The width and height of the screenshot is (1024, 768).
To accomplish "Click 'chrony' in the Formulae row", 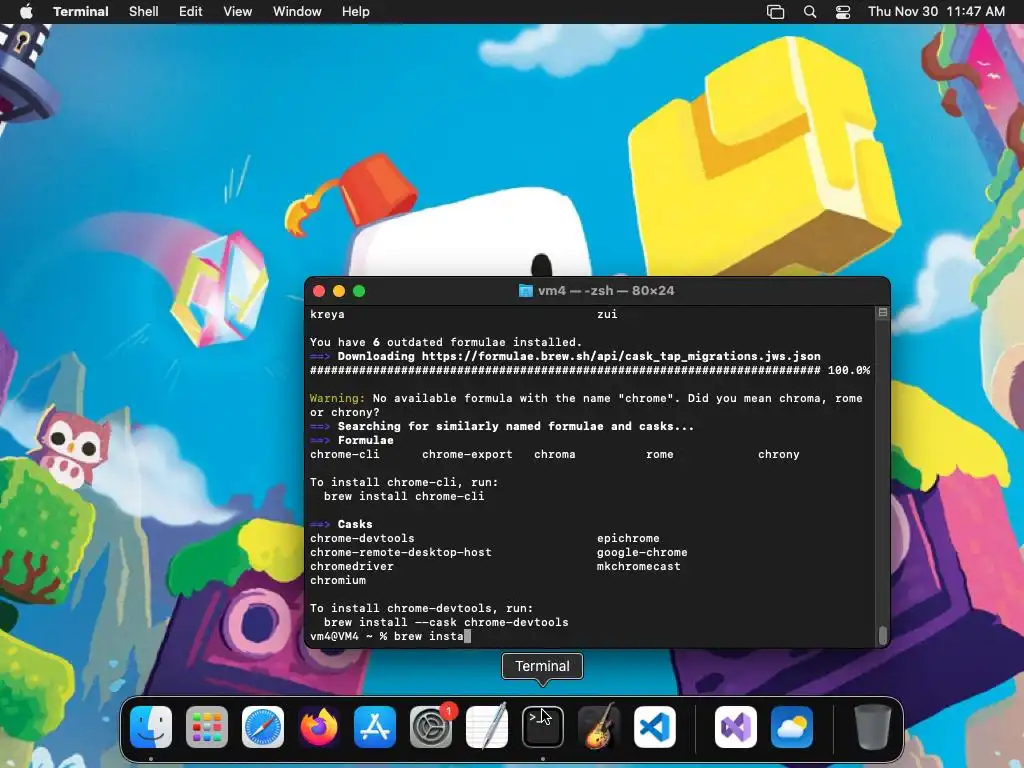I will pyautogui.click(x=778, y=454).
